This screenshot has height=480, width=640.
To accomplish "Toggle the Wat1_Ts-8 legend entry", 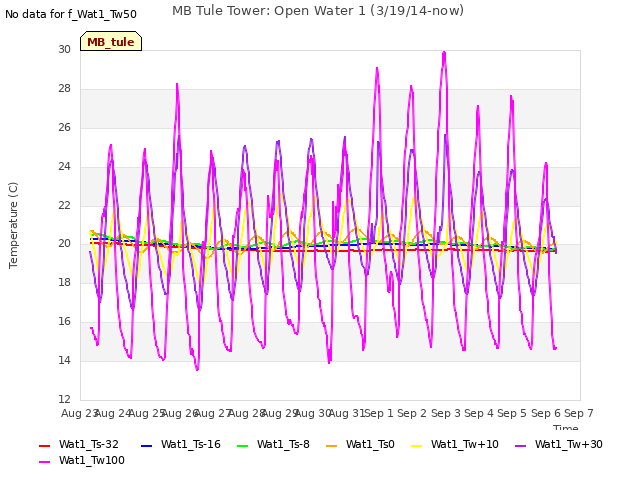I will tap(273, 444).
